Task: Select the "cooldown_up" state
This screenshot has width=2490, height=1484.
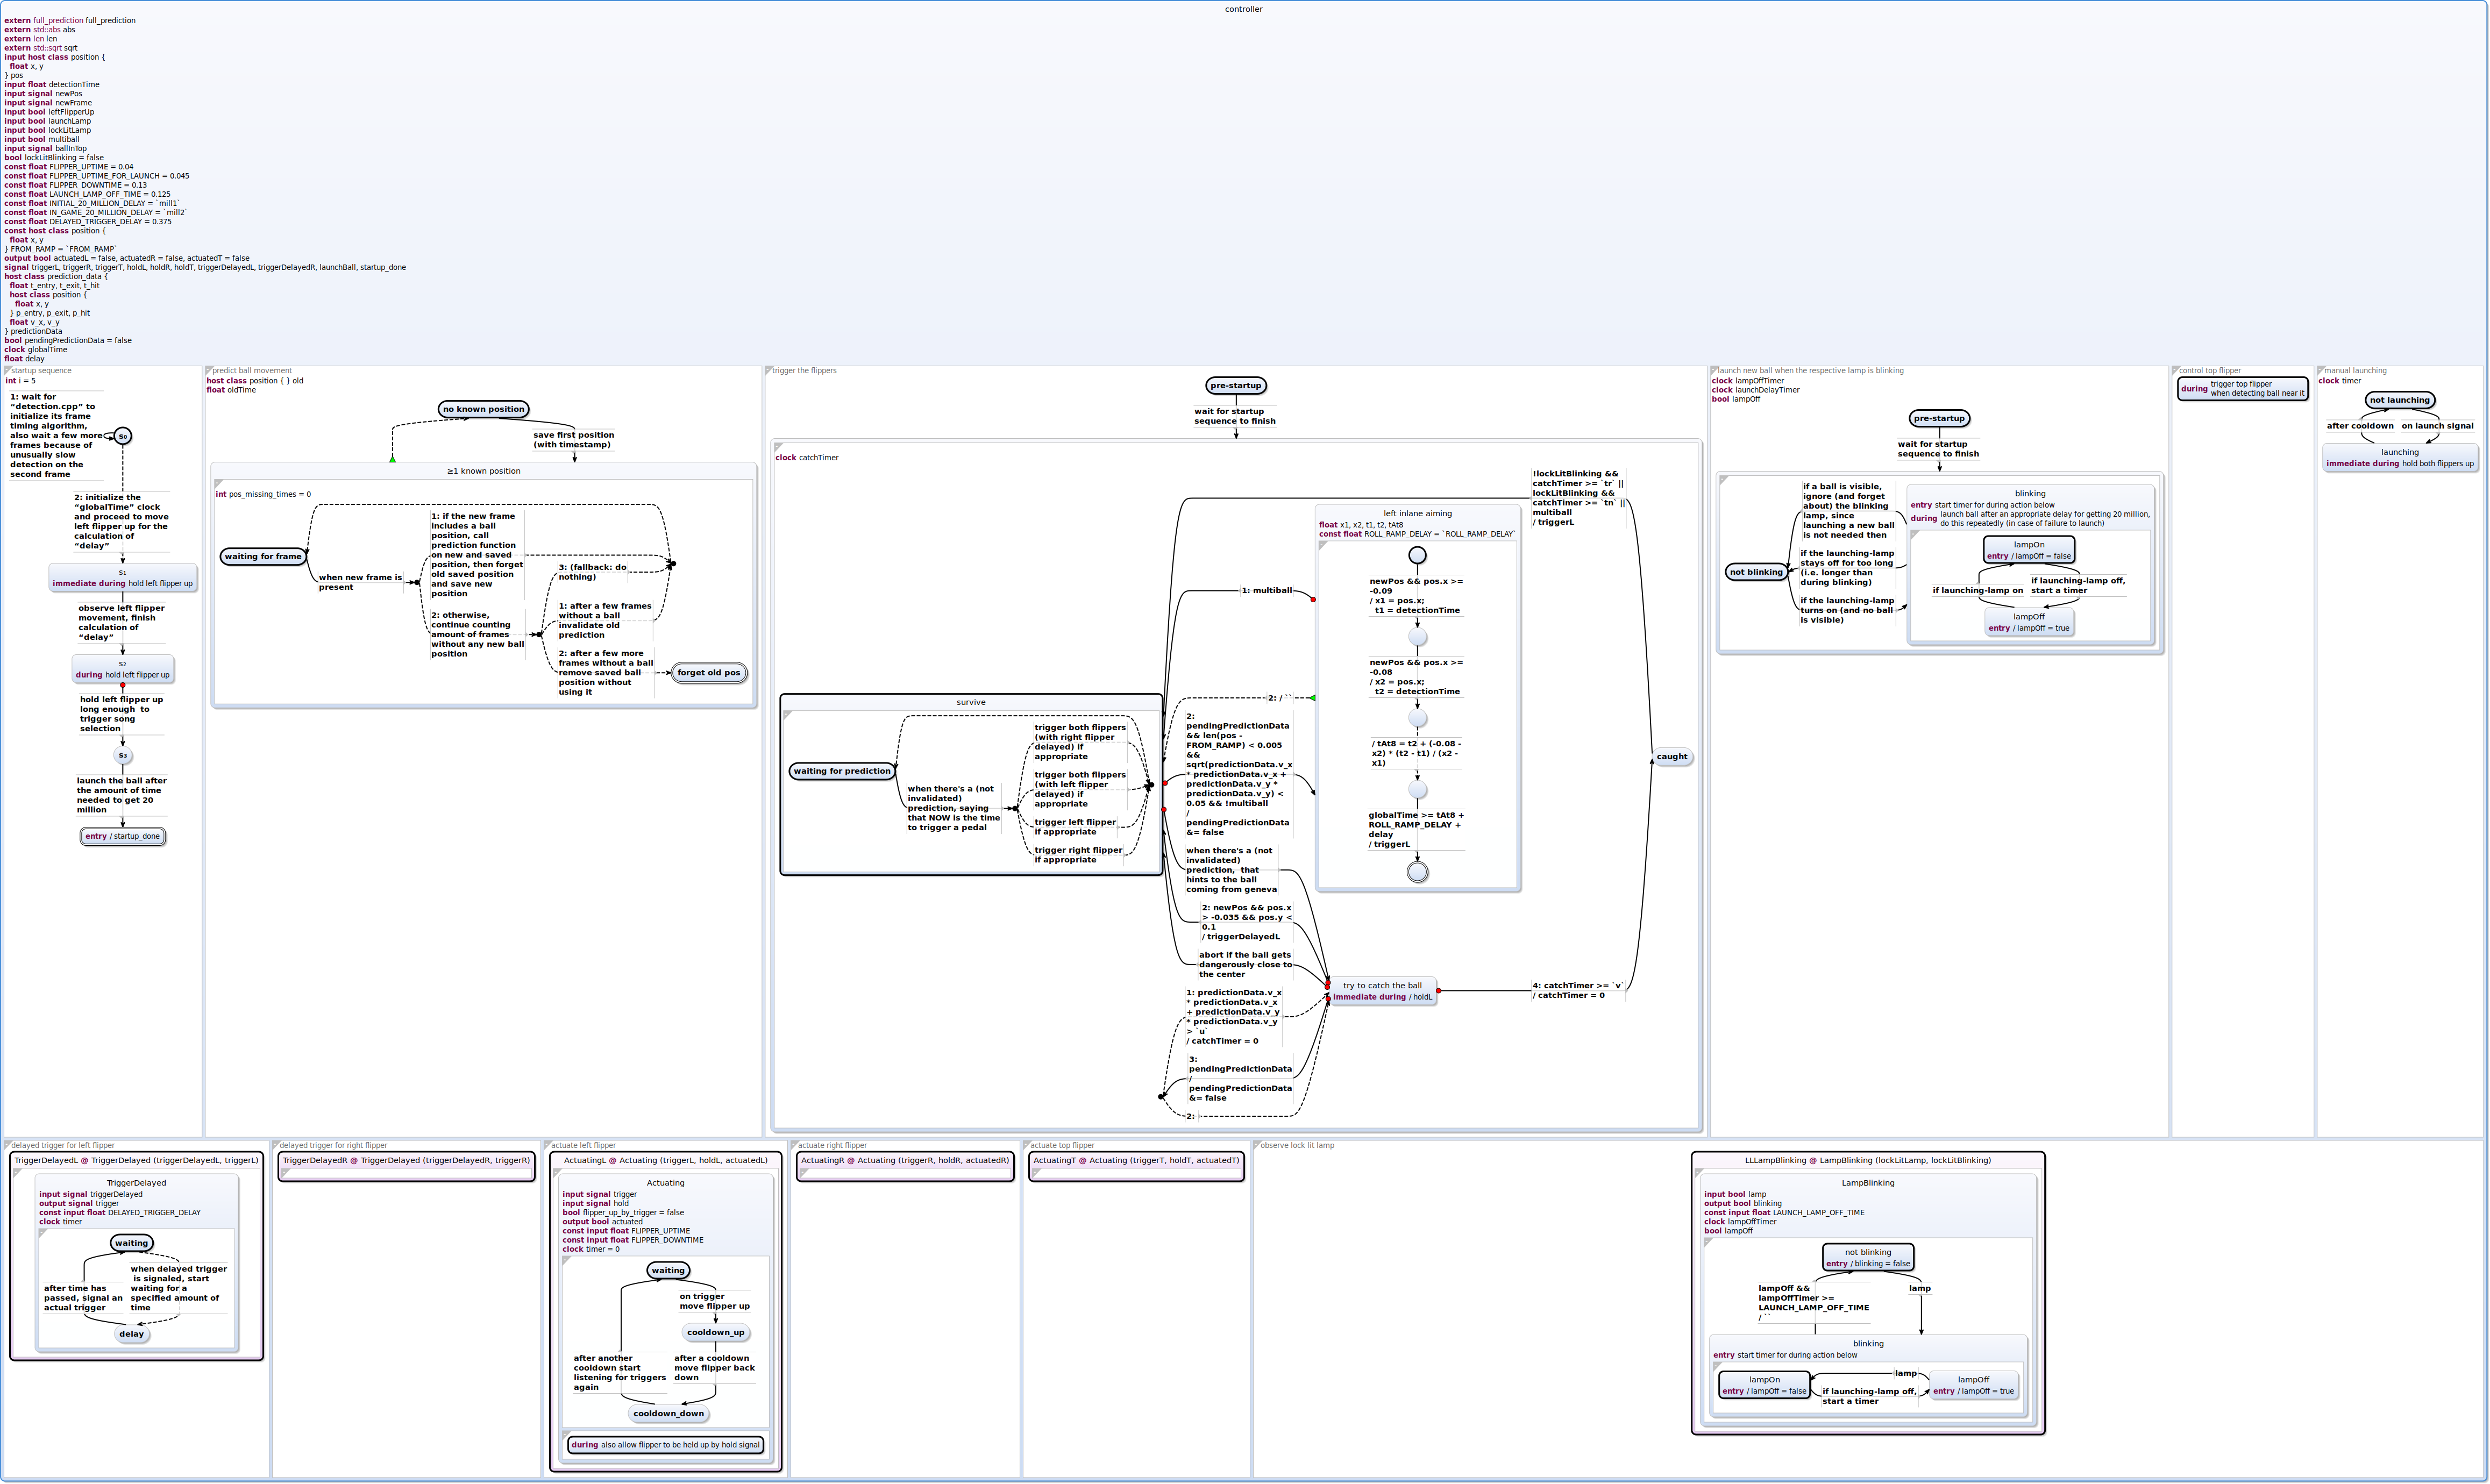Action: [x=716, y=1333]
